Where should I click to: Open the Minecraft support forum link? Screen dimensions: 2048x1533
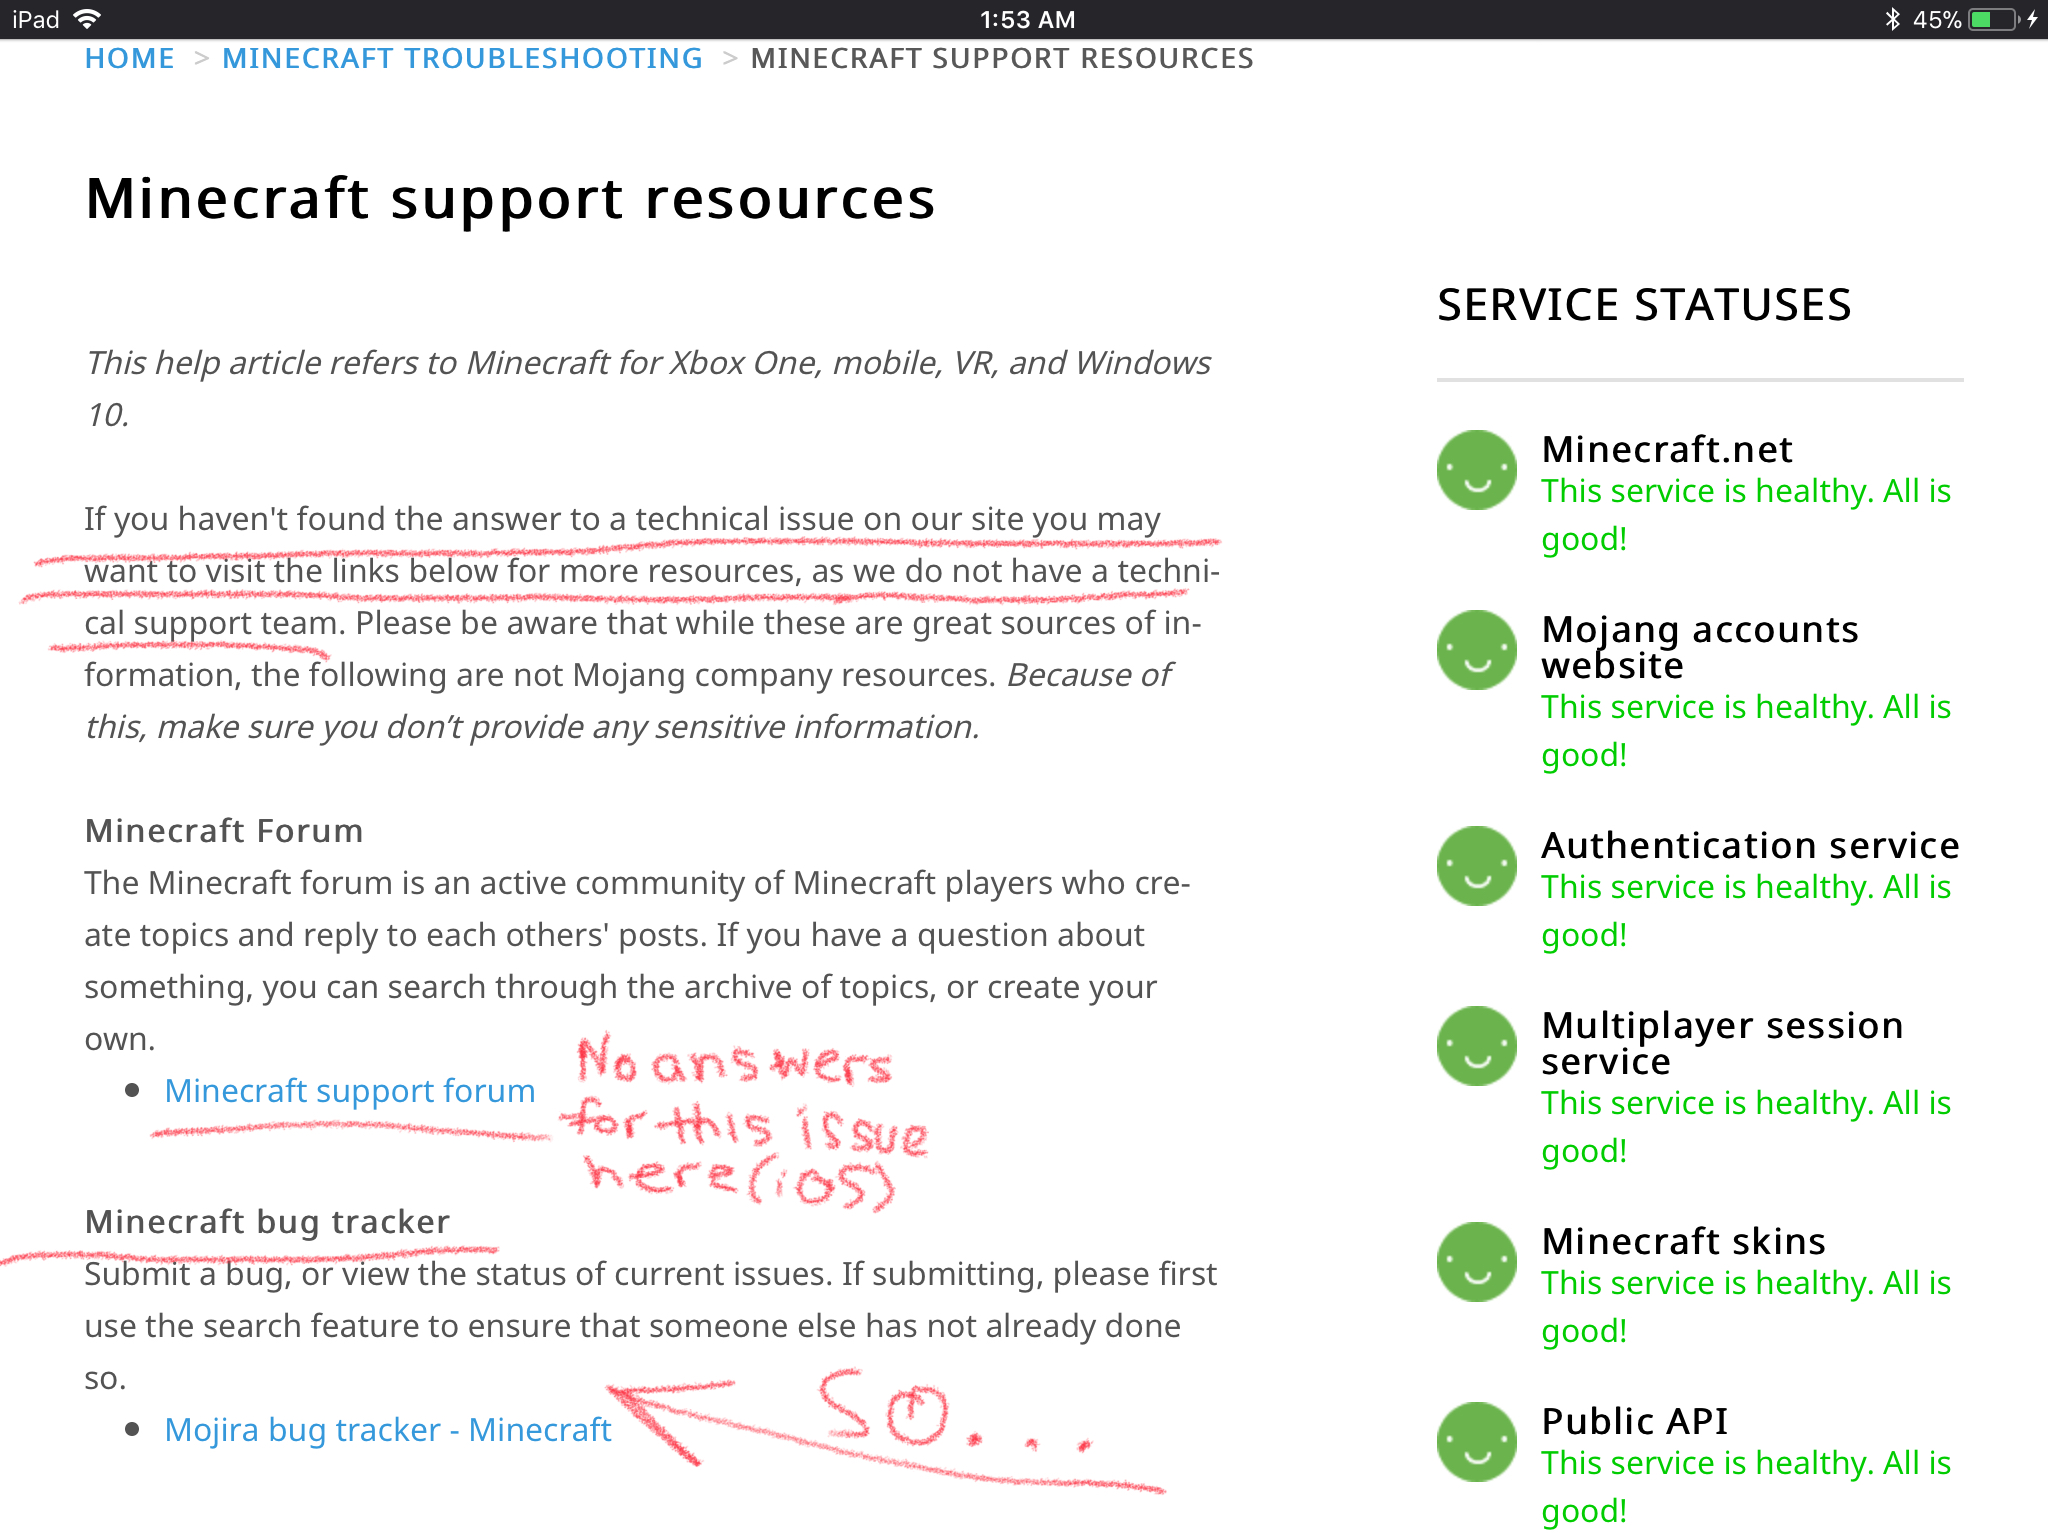(x=349, y=1091)
